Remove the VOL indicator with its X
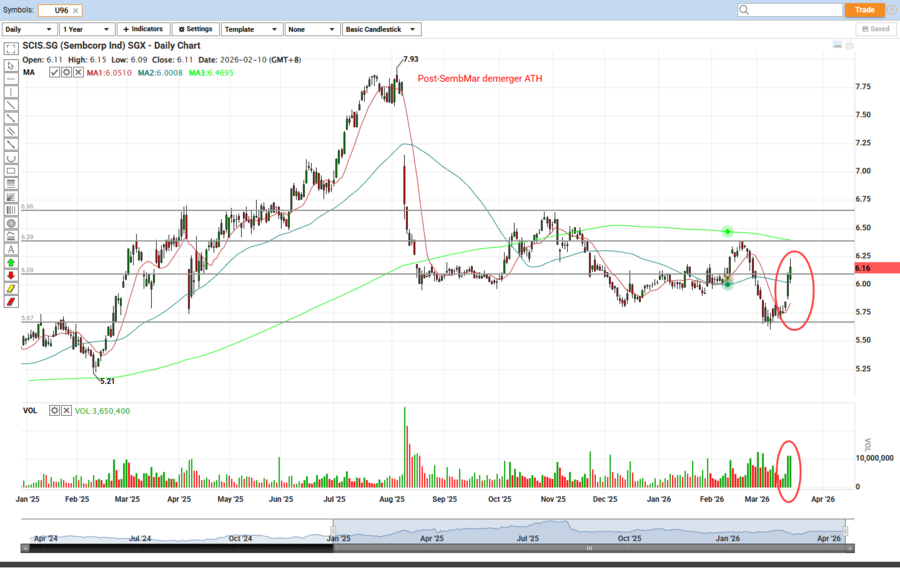Viewport: 900px width, 568px height. point(67,411)
